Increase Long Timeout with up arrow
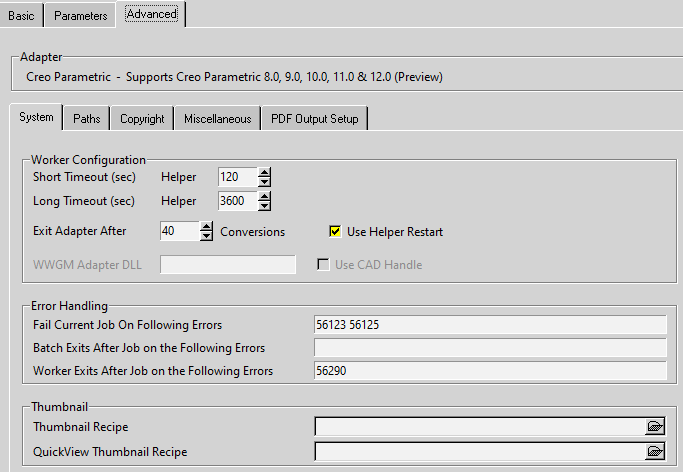The width and height of the screenshot is (683, 472). coord(264,196)
